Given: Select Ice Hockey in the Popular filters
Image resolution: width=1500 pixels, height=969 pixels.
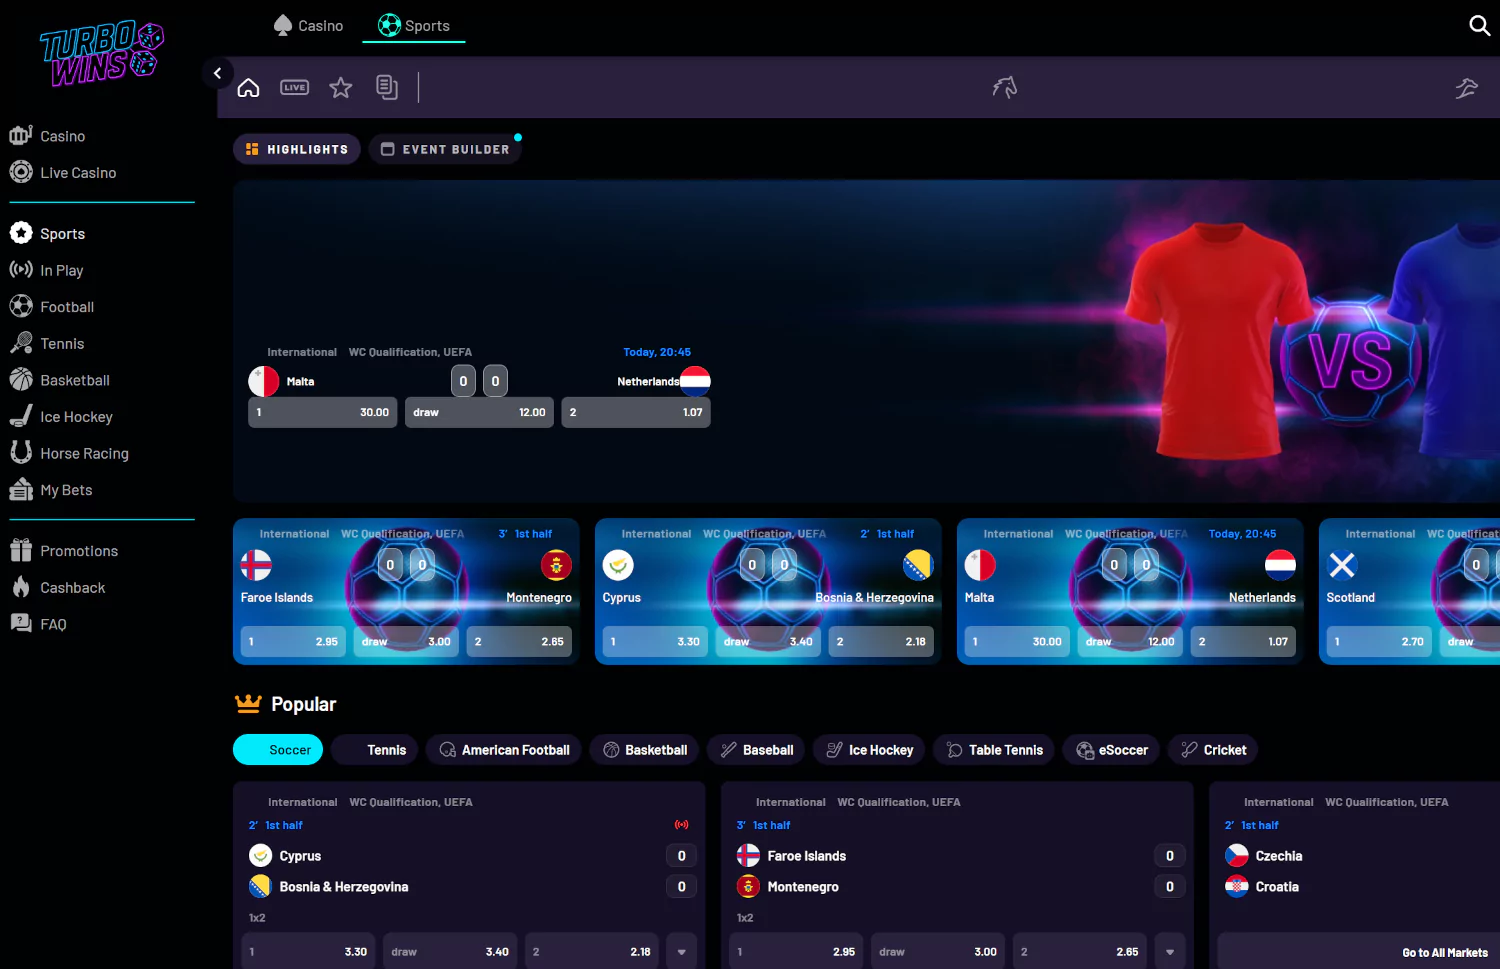Looking at the screenshot, I should point(869,750).
